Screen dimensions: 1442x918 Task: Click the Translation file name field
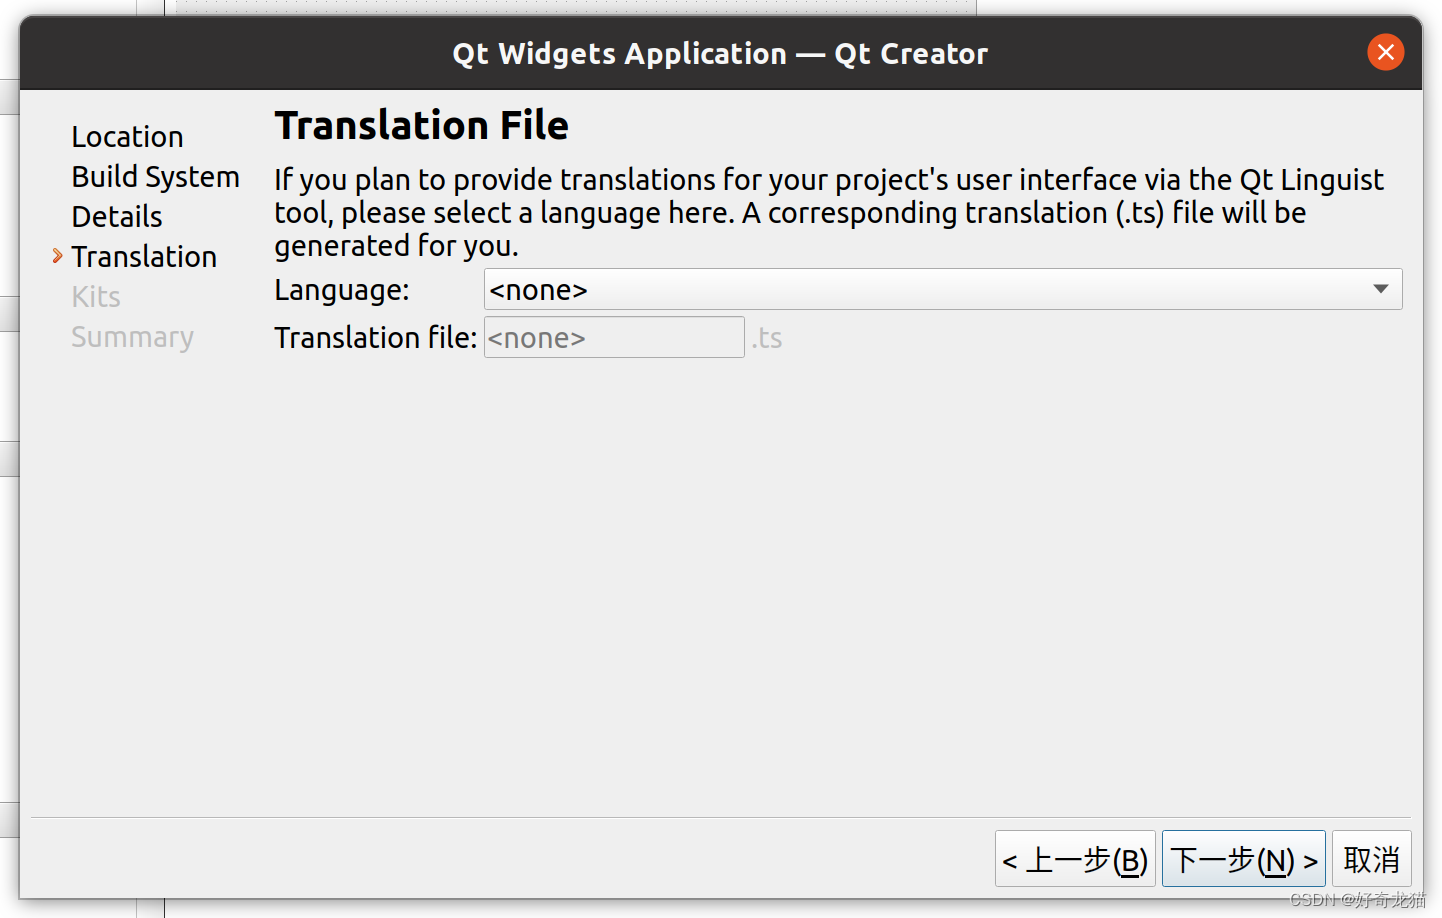click(614, 337)
